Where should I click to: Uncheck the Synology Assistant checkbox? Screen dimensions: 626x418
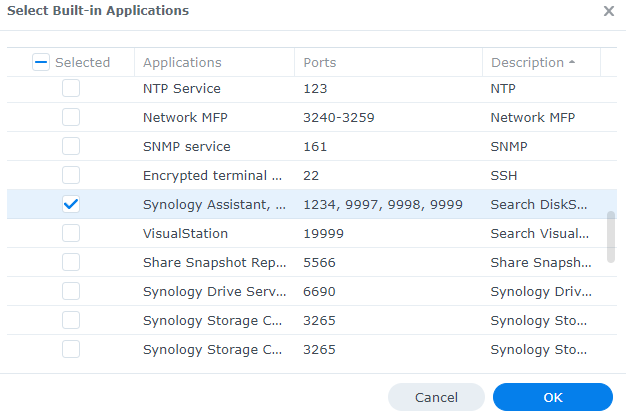[71, 204]
